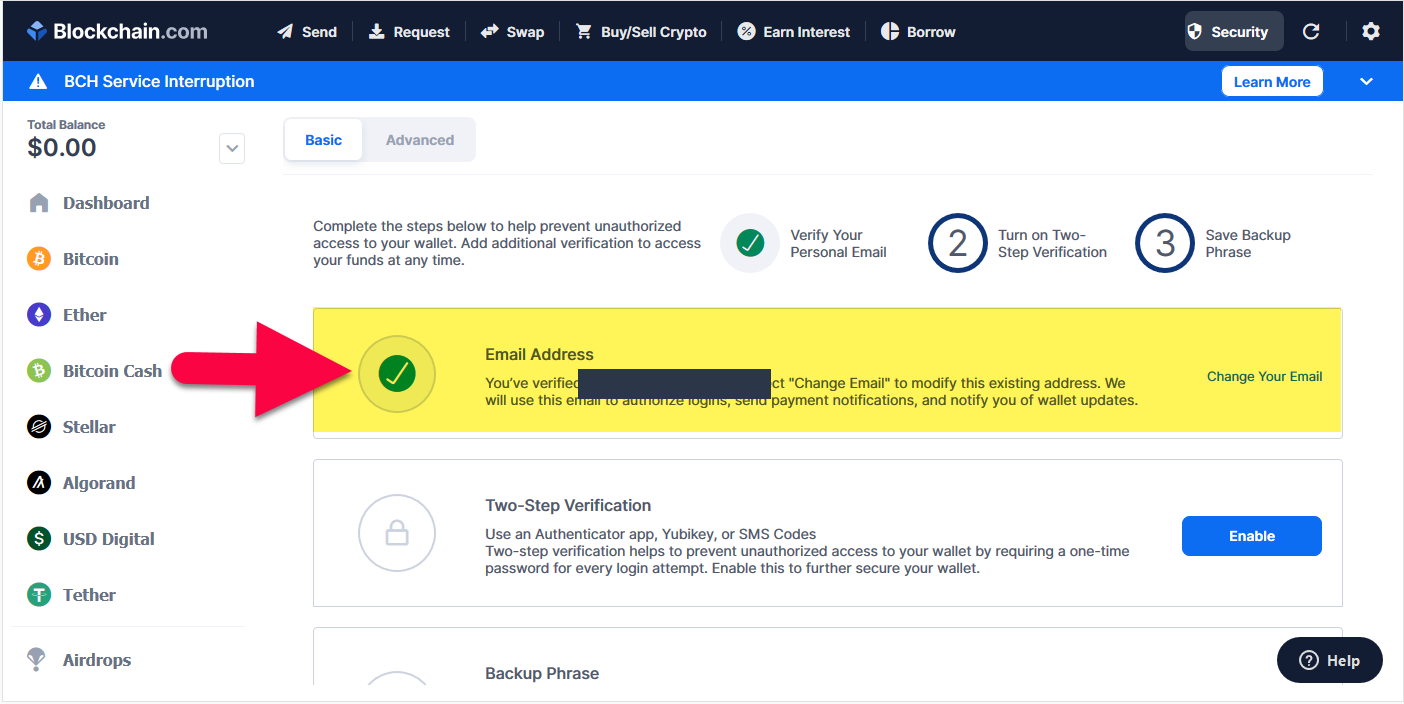The width and height of the screenshot is (1404, 704).
Task: Open the USD Digital wallet link
Action: (x=109, y=539)
